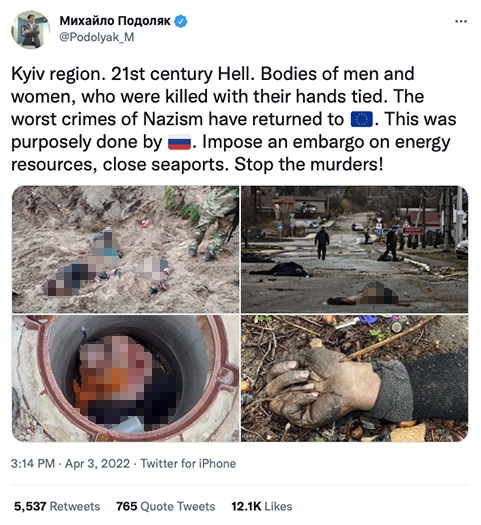Click the blue verified checkmark badge
Screen dimensions: 481x525
click(181, 21)
